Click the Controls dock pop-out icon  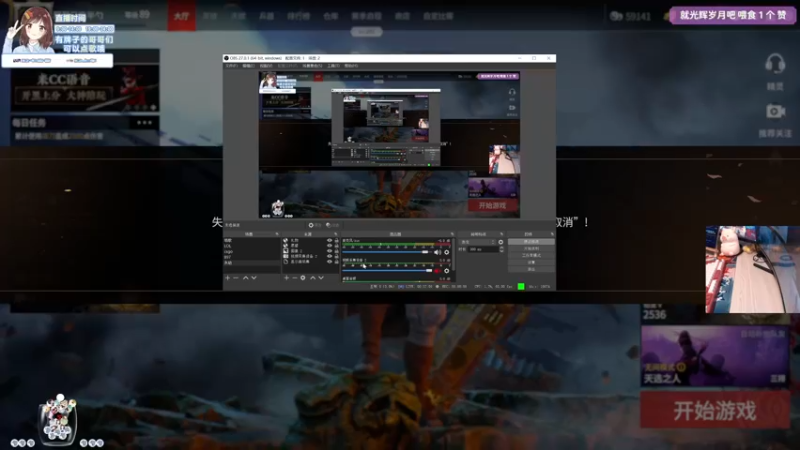(552, 234)
